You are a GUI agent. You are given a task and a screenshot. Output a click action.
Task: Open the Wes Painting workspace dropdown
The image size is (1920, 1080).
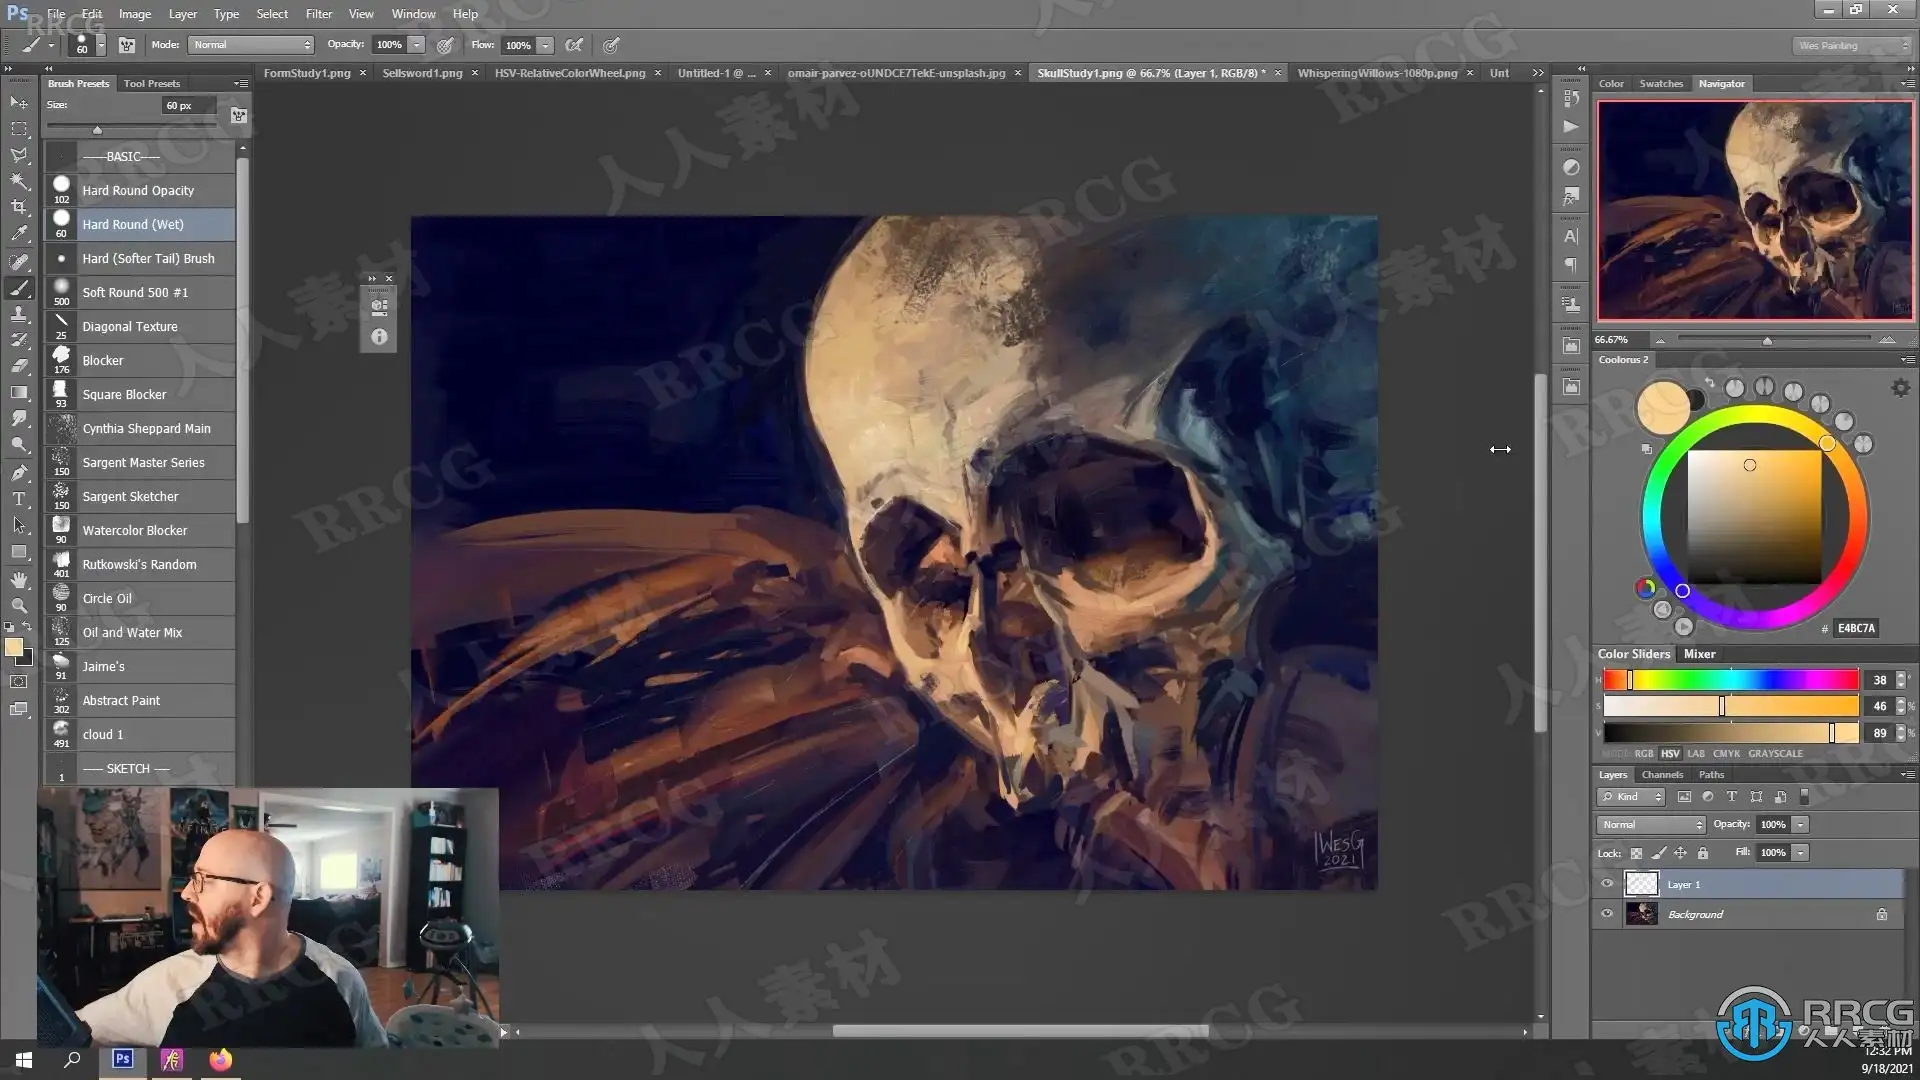pyautogui.click(x=1851, y=46)
